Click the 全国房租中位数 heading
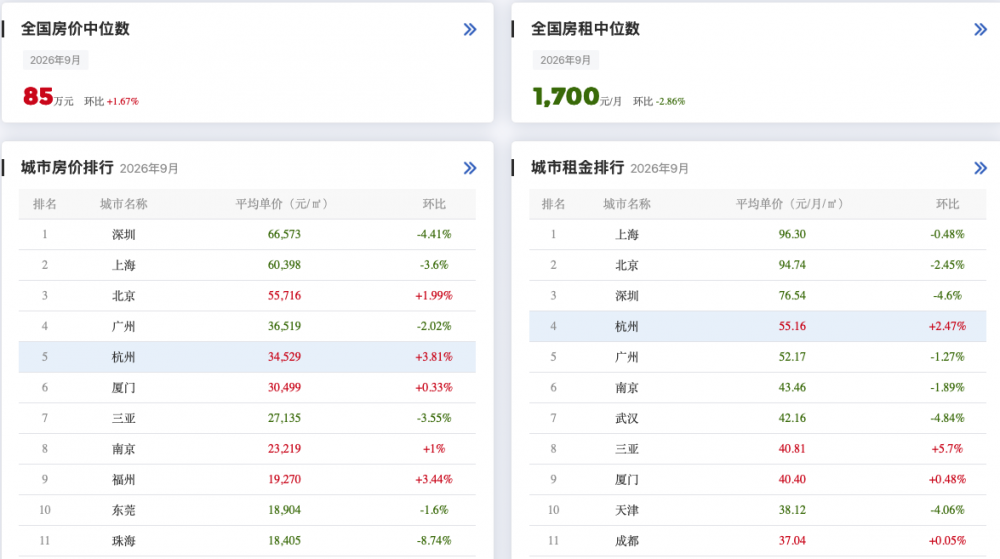Viewport: 1000px width, 559px height. (x=585, y=29)
